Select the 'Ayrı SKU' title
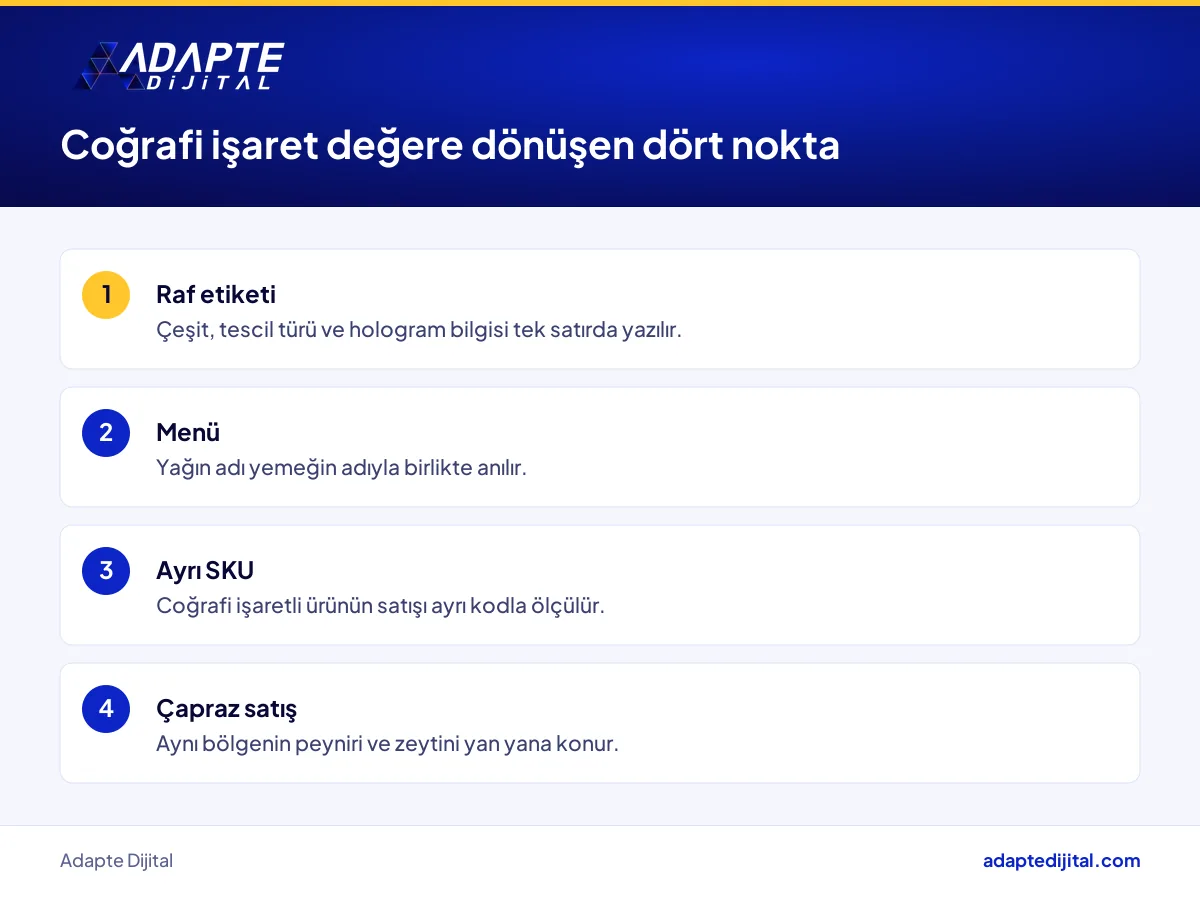1200x911 pixels. tap(205, 571)
